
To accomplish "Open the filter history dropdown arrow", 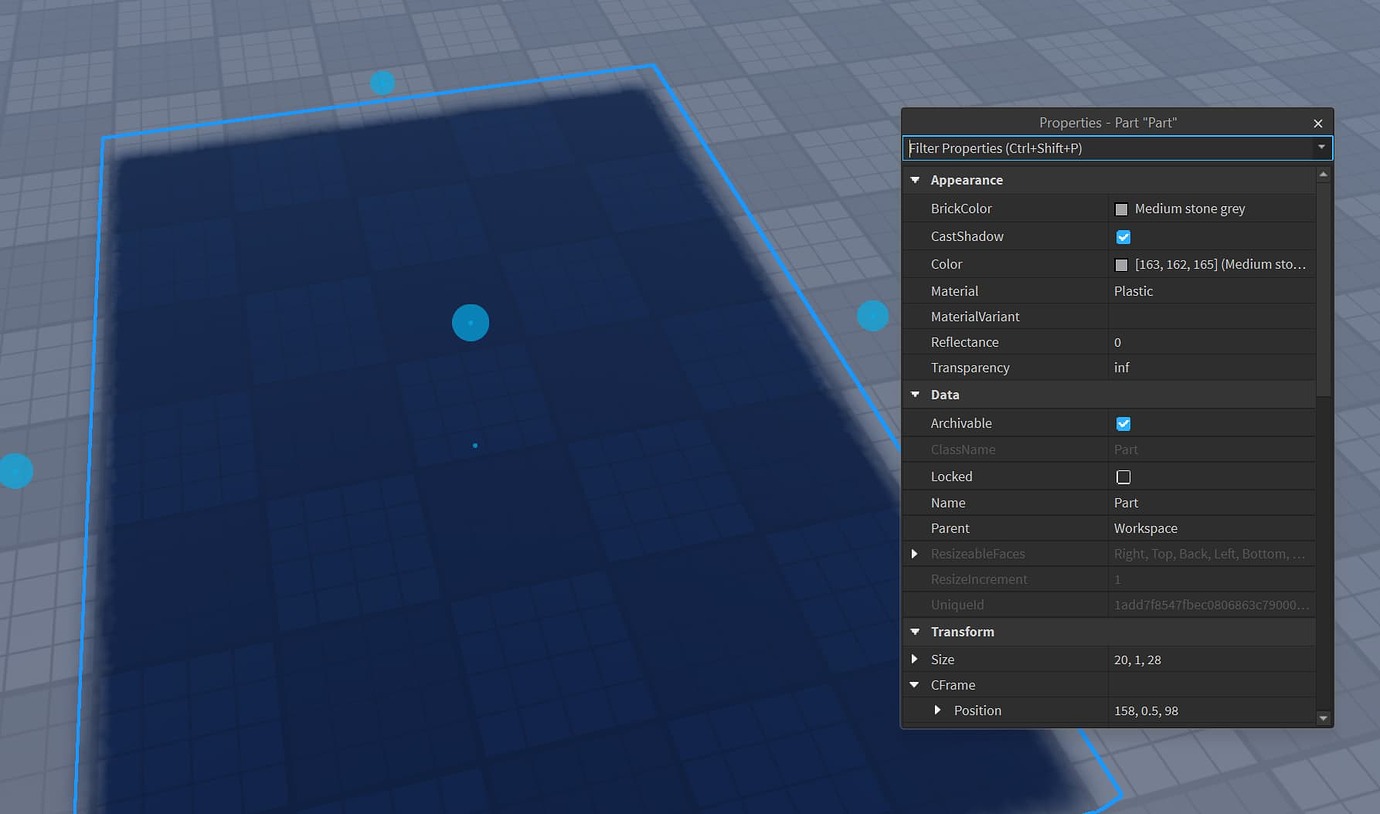I will (x=1322, y=148).
